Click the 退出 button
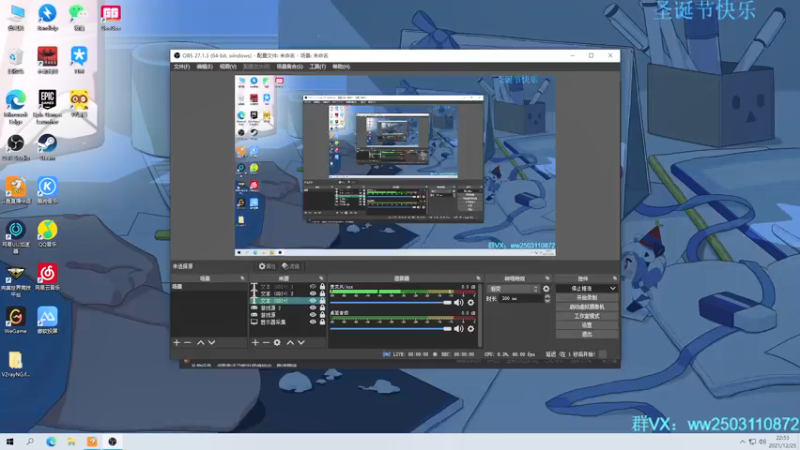The image size is (800, 450). pyautogui.click(x=587, y=334)
